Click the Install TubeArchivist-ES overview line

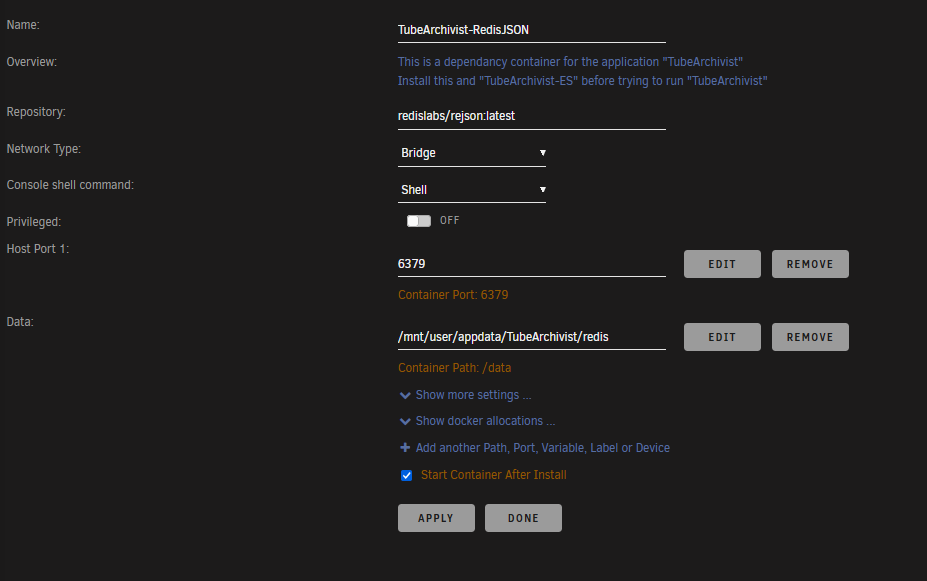(582, 81)
